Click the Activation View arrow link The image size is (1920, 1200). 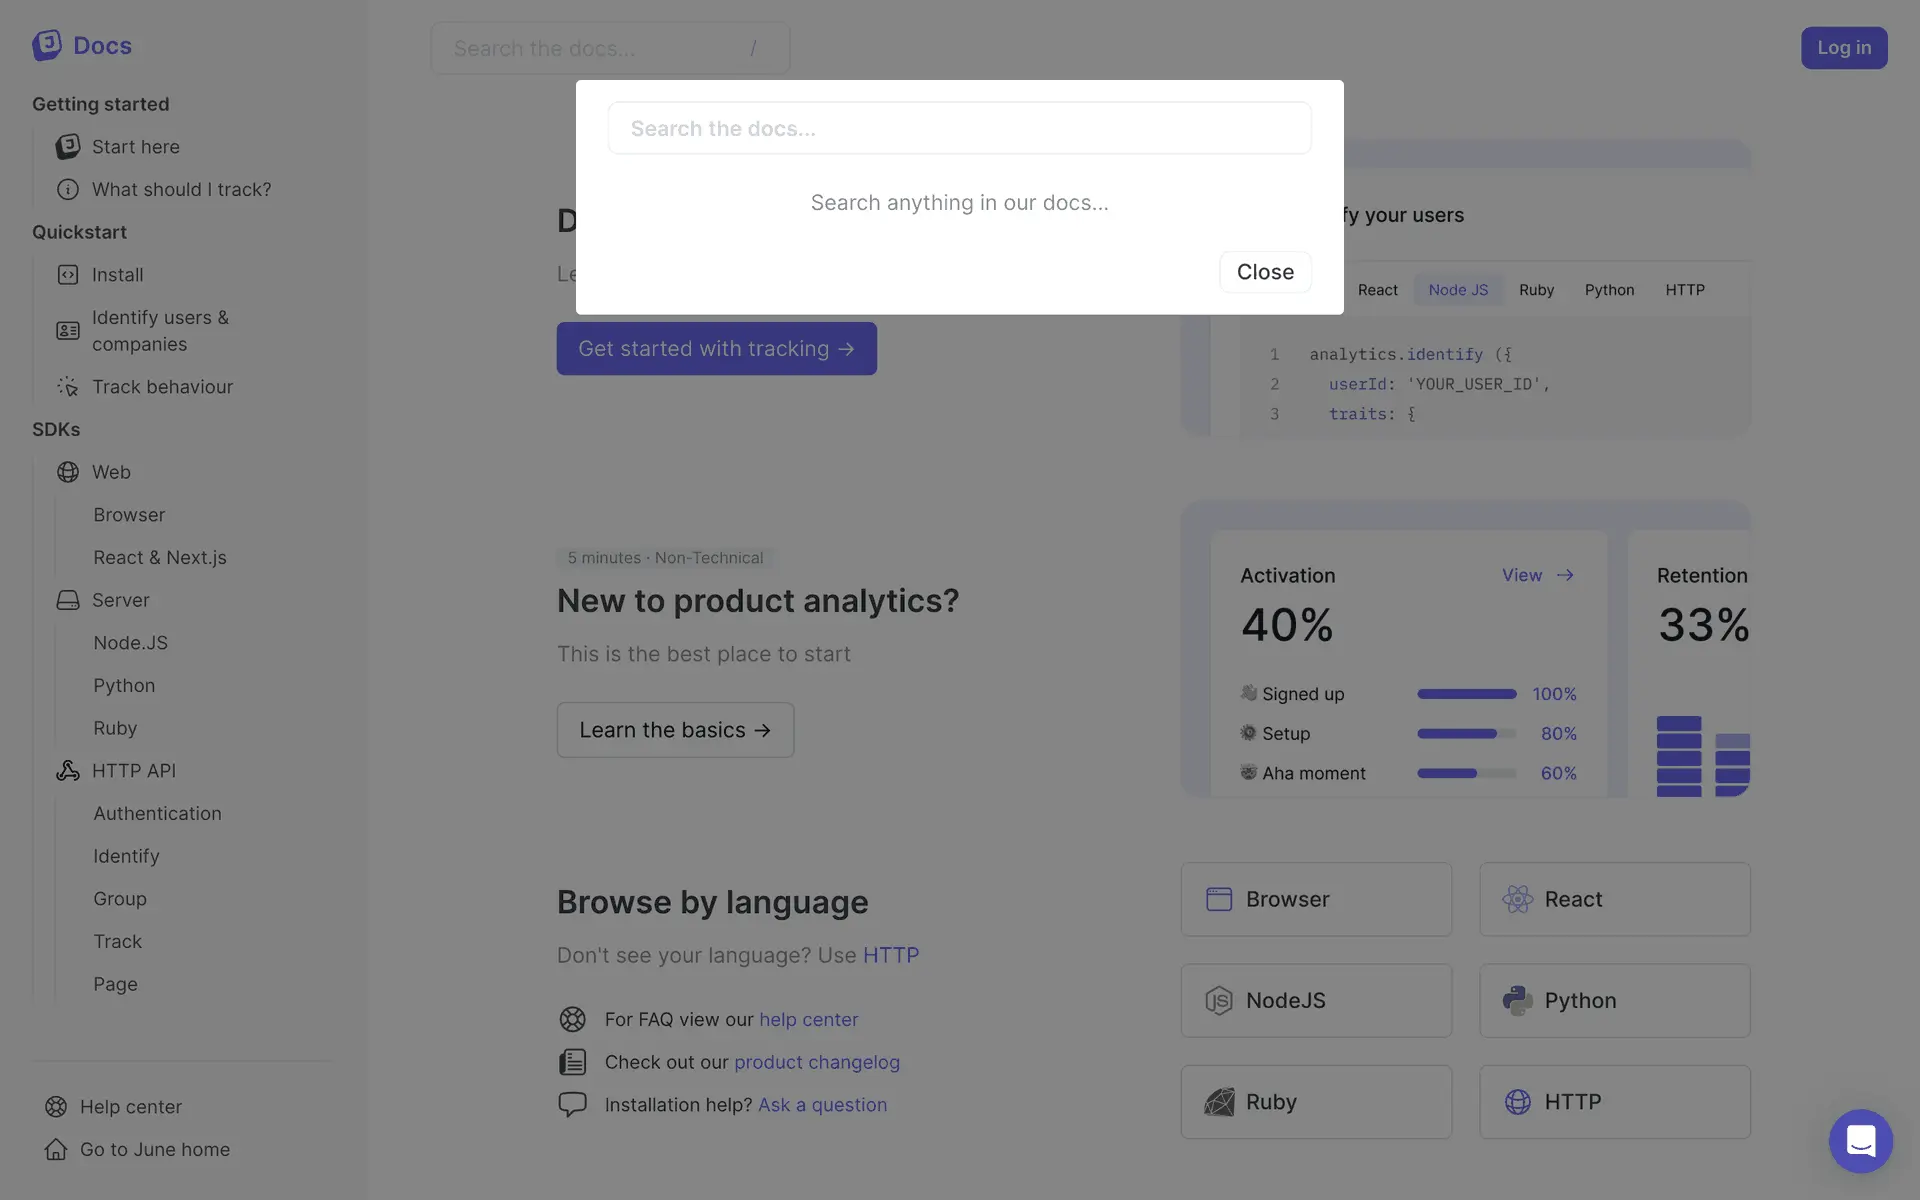(x=1538, y=575)
